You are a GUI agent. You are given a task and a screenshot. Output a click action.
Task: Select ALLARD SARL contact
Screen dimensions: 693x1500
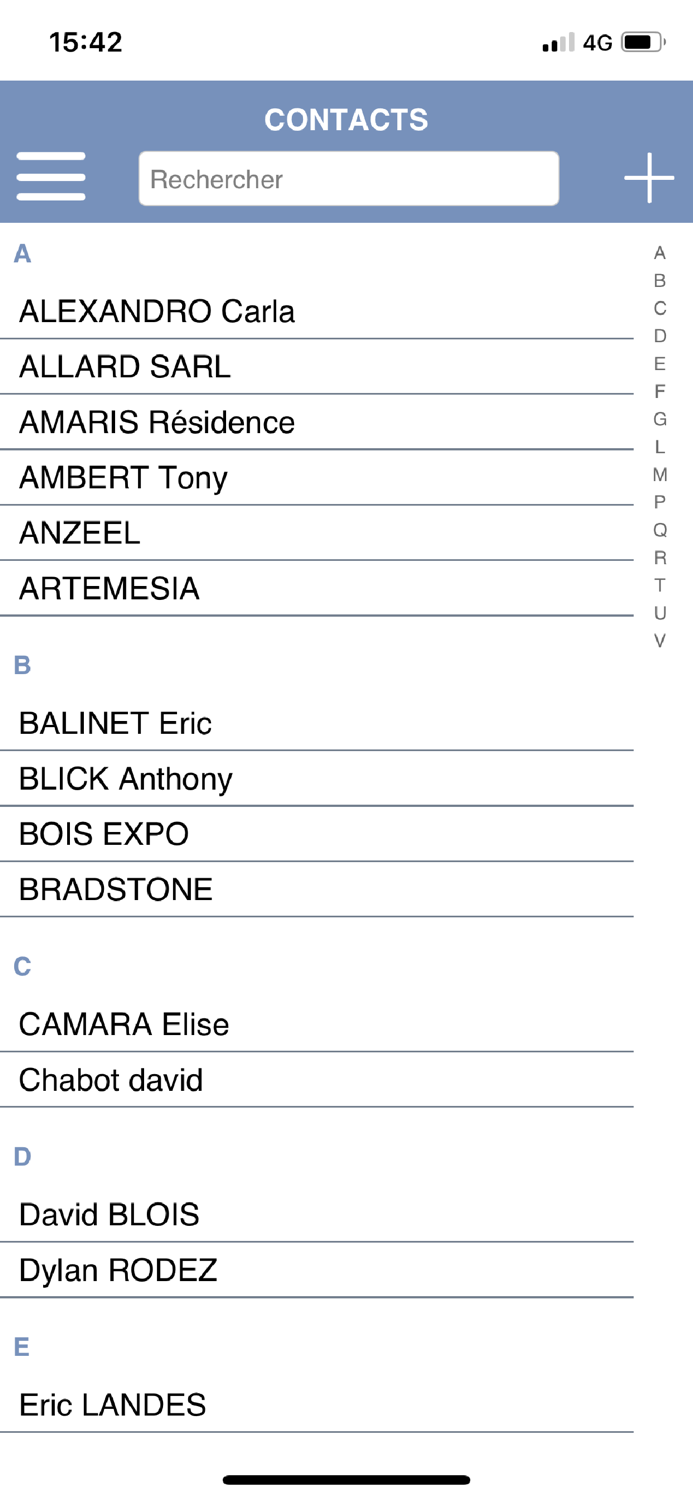(125, 367)
